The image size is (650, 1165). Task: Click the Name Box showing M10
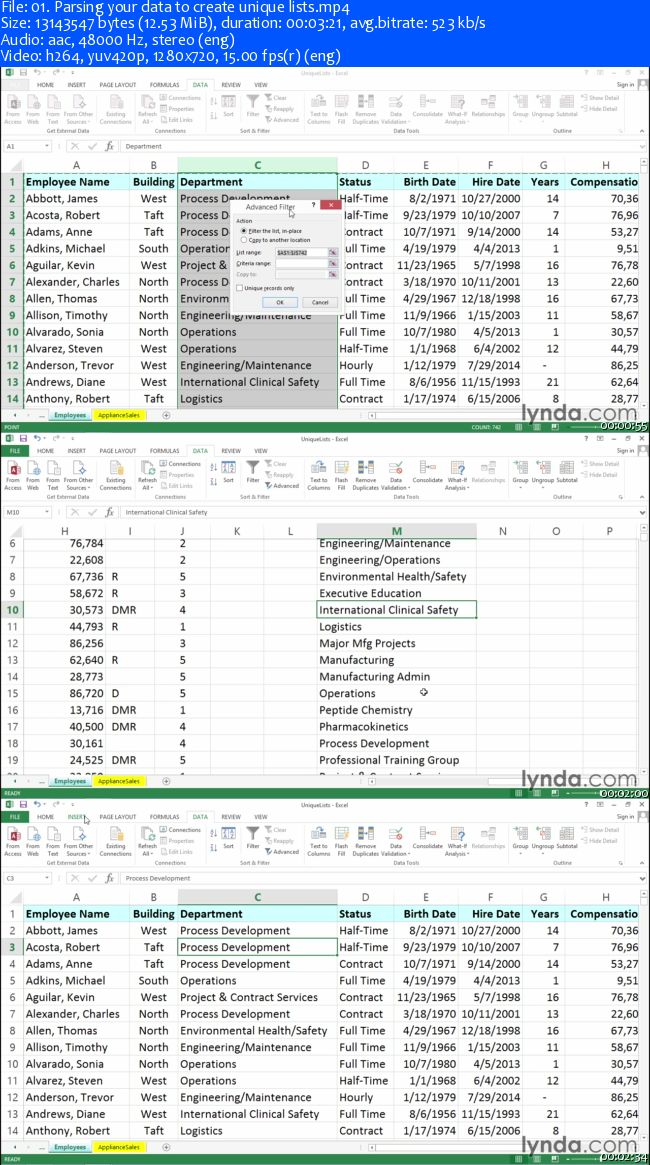click(x=23, y=513)
